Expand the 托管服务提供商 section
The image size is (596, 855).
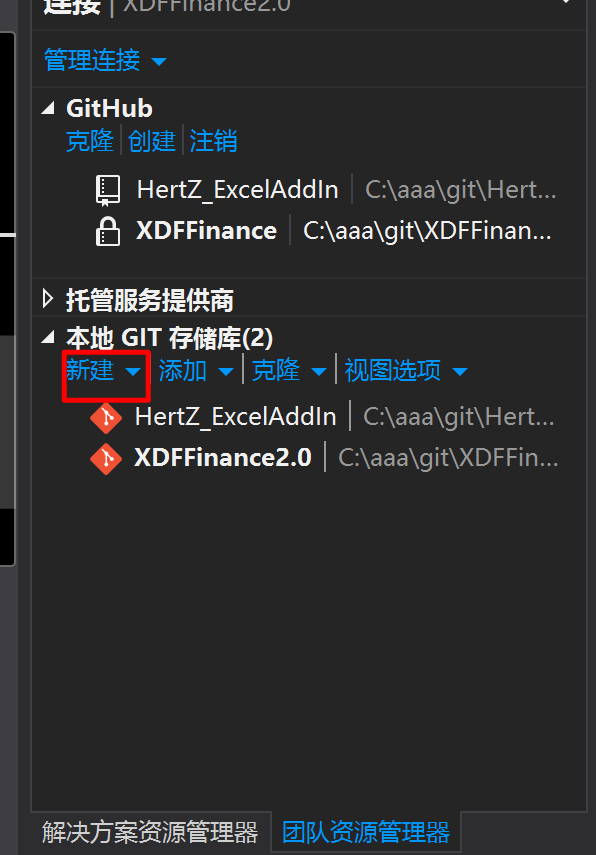[x=48, y=299]
